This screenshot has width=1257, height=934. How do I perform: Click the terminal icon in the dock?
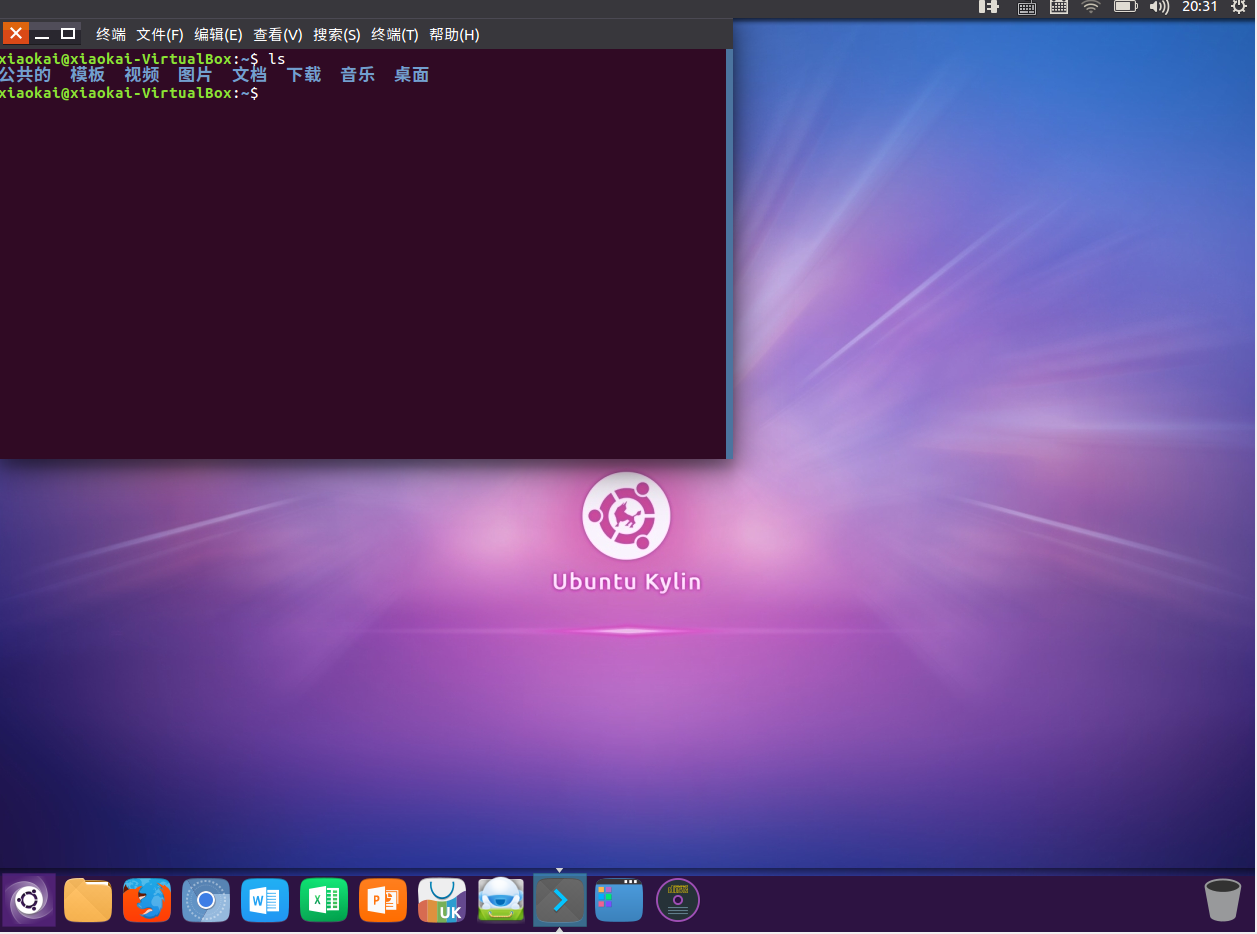(560, 900)
